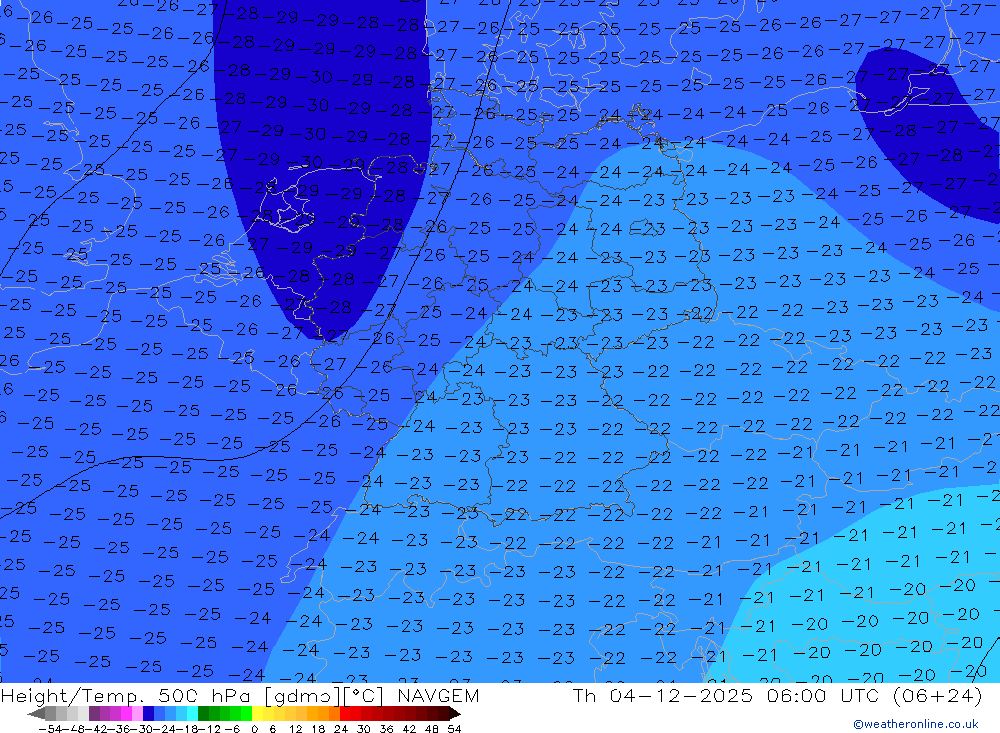
Task: Click the 'Height/Temp. 500 hPa' title text
Action: [125, 697]
